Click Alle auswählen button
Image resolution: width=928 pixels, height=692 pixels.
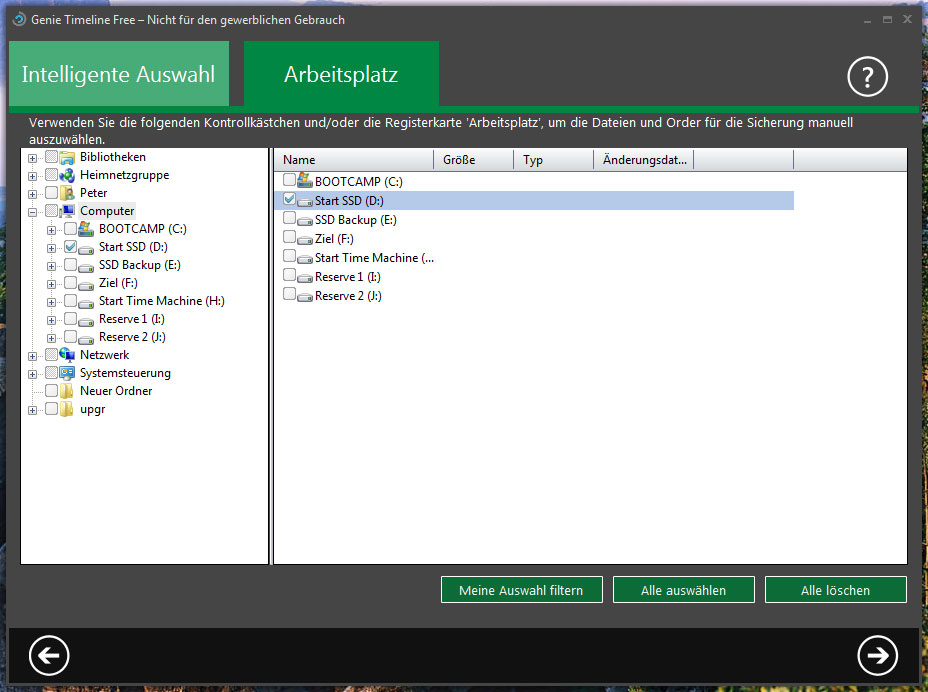(684, 590)
